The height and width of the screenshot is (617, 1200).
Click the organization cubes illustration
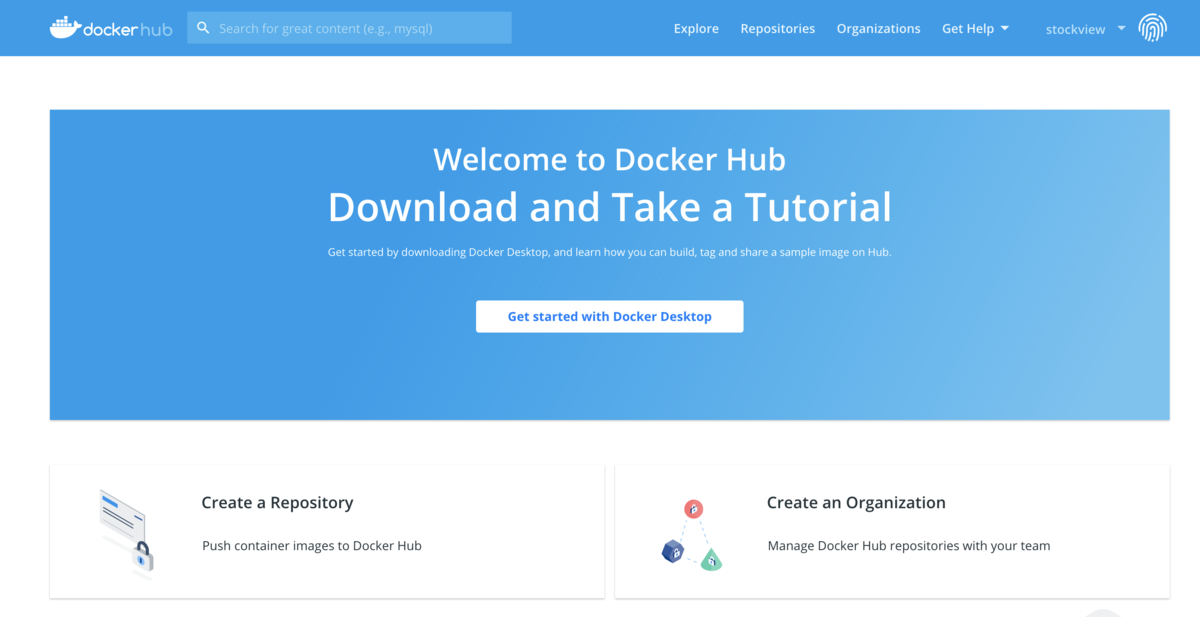coord(692,535)
